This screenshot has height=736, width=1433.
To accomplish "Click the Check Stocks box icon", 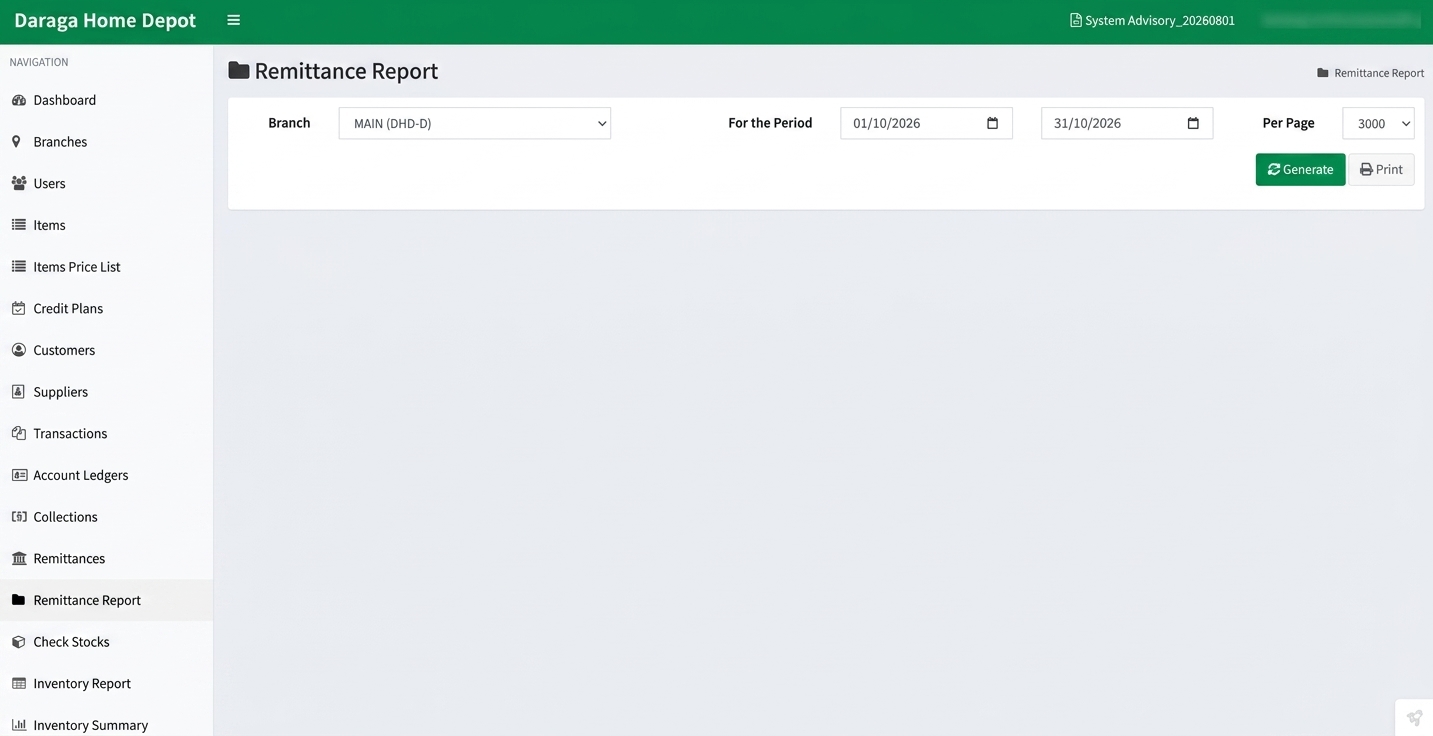I will (18, 642).
